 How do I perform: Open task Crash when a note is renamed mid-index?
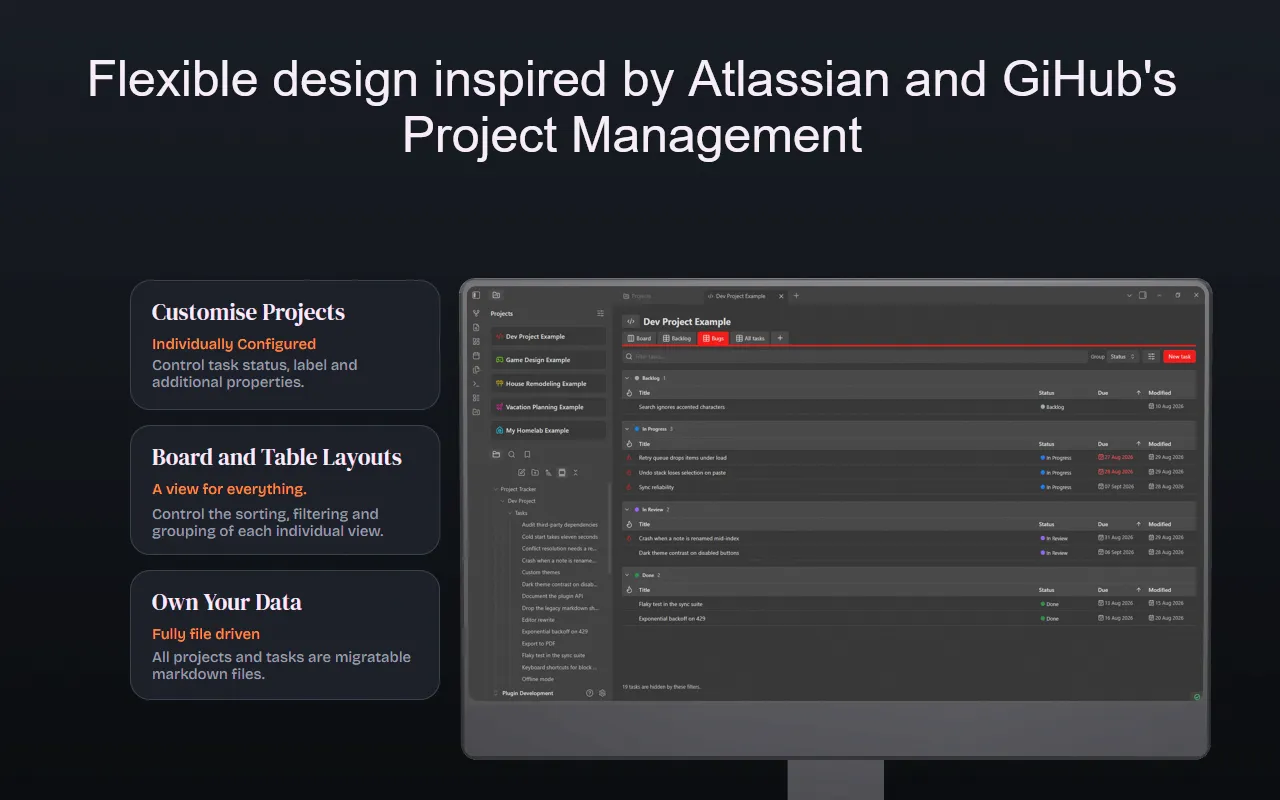(689, 539)
